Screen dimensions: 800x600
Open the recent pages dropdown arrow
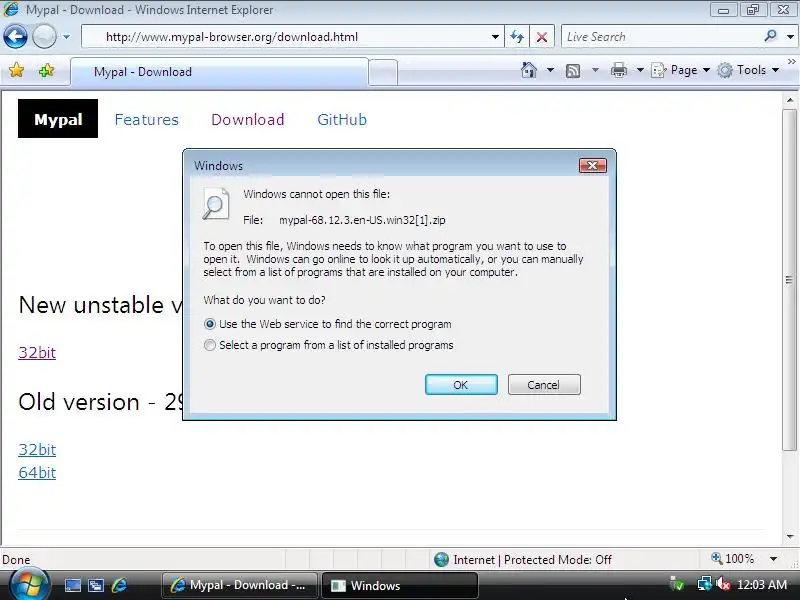click(x=66, y=37)
